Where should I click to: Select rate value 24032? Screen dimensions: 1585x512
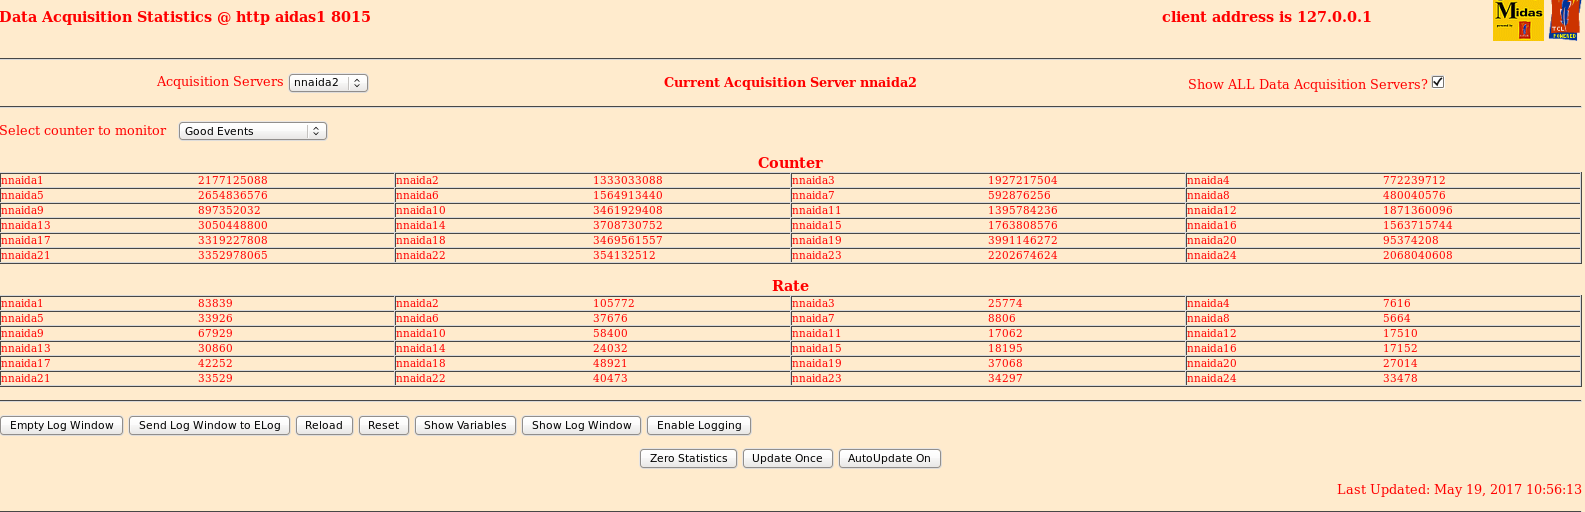[610, 349]
